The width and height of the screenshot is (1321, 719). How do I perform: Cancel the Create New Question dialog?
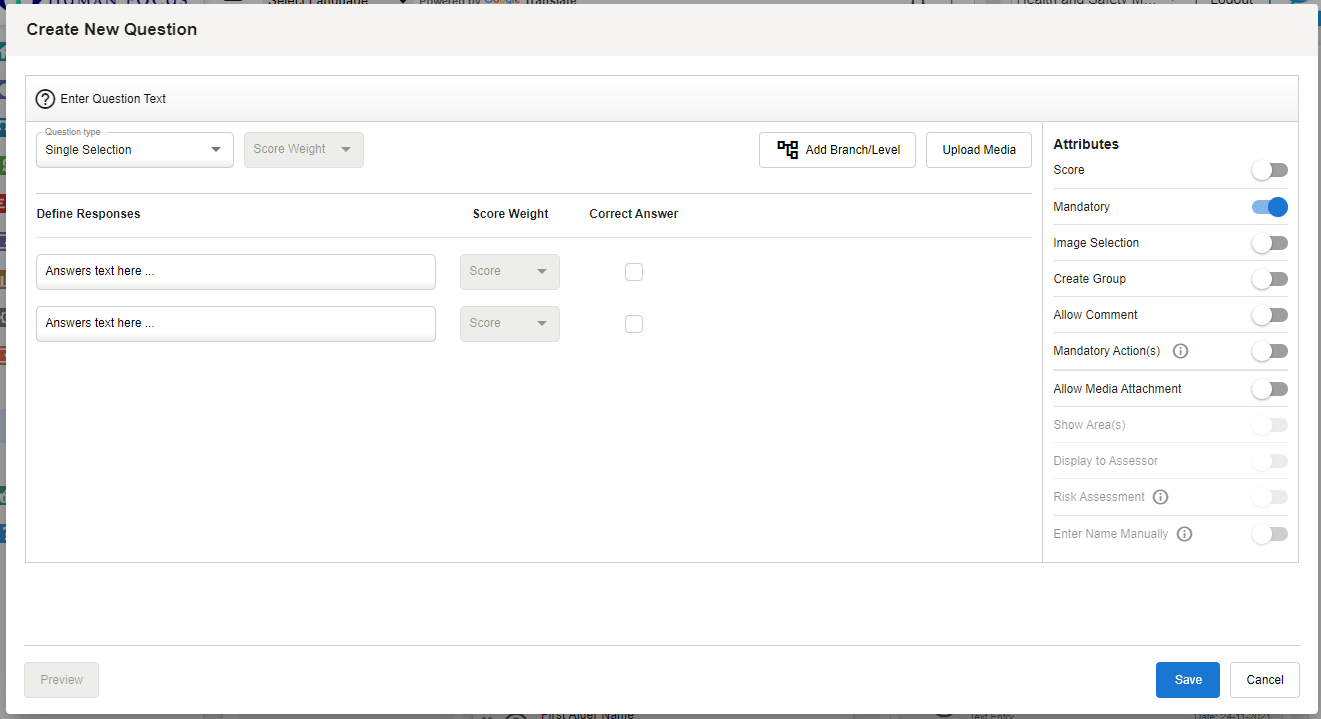pos(1264,680)
